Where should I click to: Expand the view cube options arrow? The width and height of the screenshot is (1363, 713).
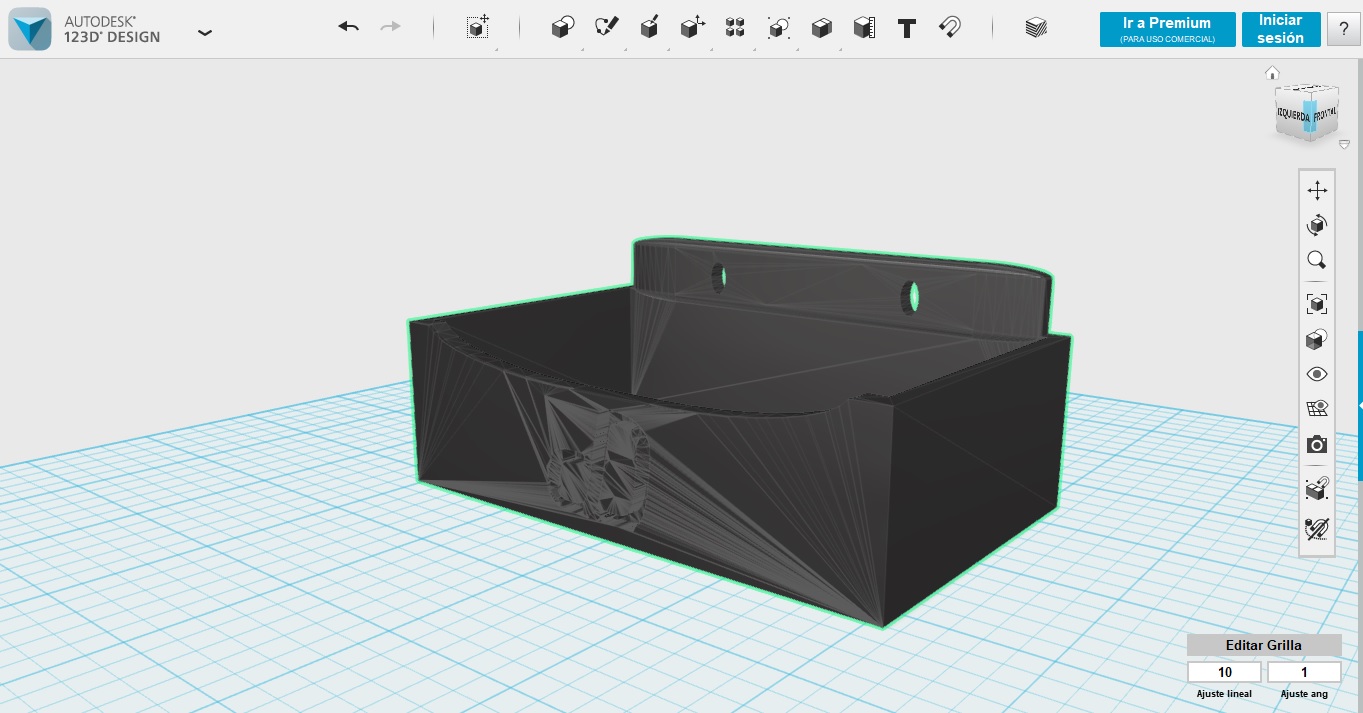[x=1344, y=145]
